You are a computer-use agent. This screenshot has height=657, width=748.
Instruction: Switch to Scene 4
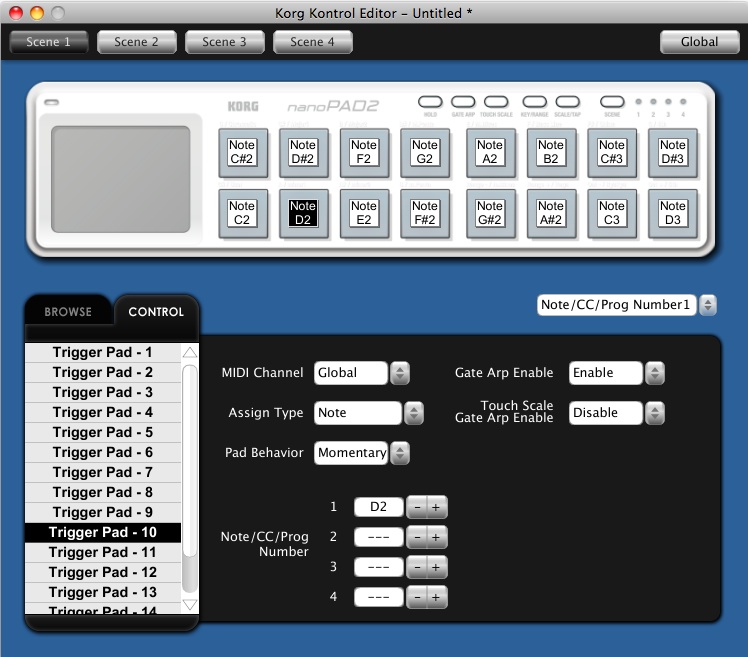pos(312,42)
